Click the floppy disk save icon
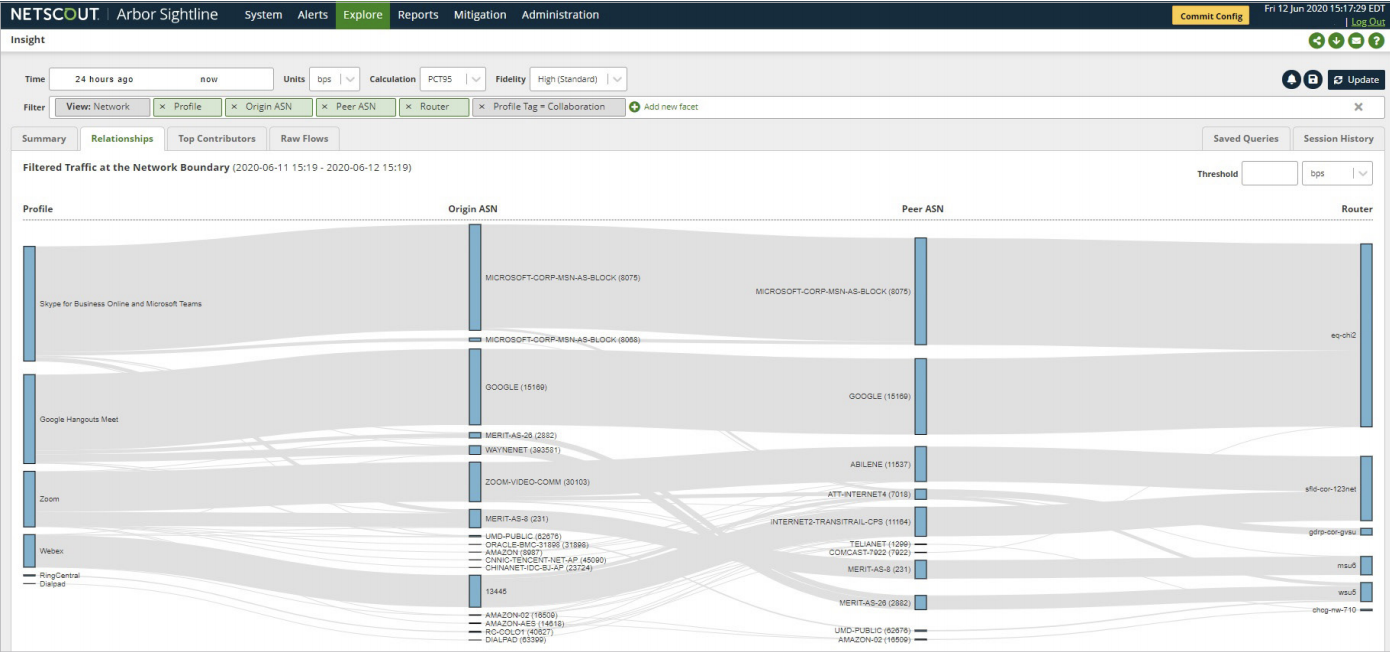Viewport: 1390px width, 652px height. point(1313,80)
